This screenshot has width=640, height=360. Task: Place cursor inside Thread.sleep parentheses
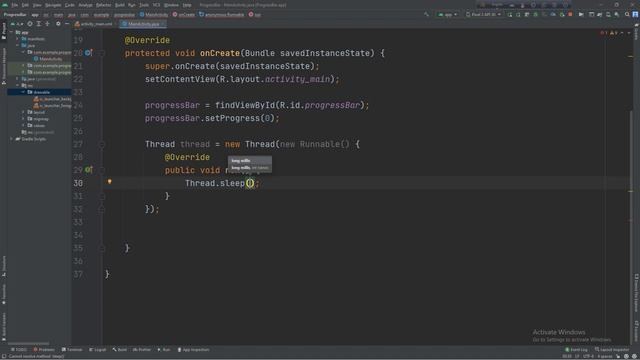[250, 183]
